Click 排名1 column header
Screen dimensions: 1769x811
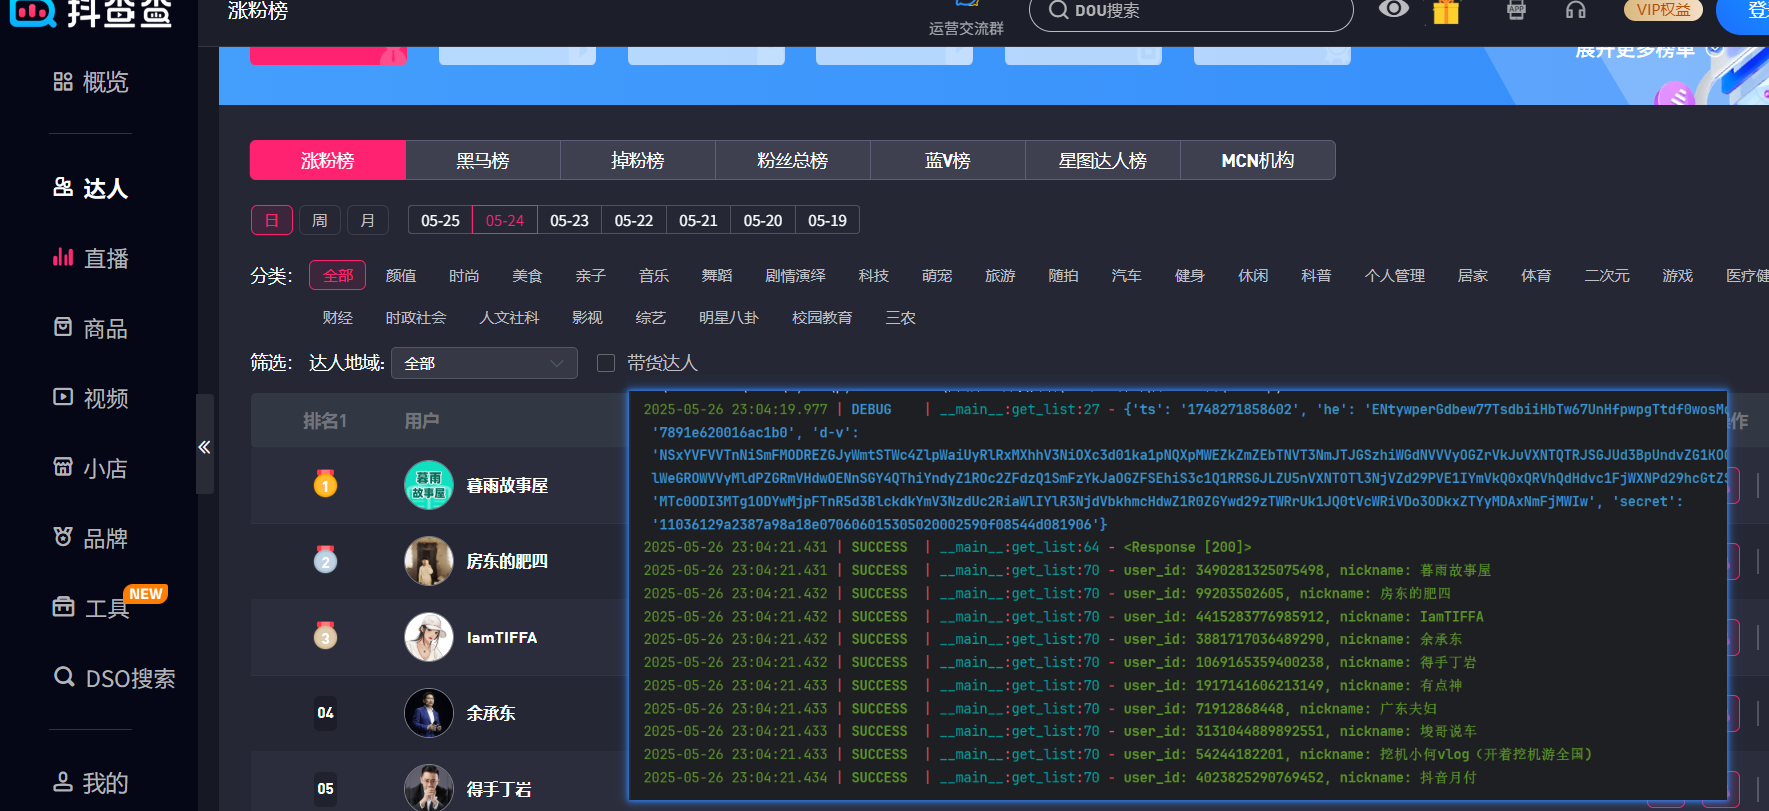coord(325,421)
